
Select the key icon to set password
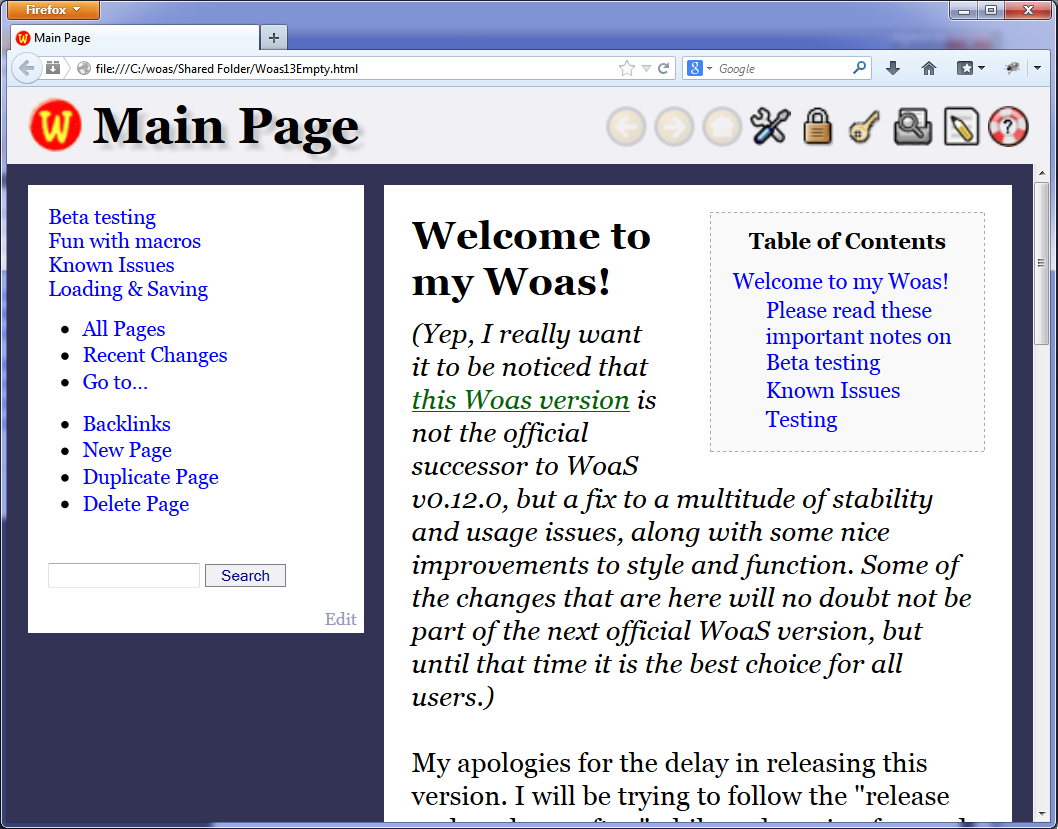tap(864, 127)
